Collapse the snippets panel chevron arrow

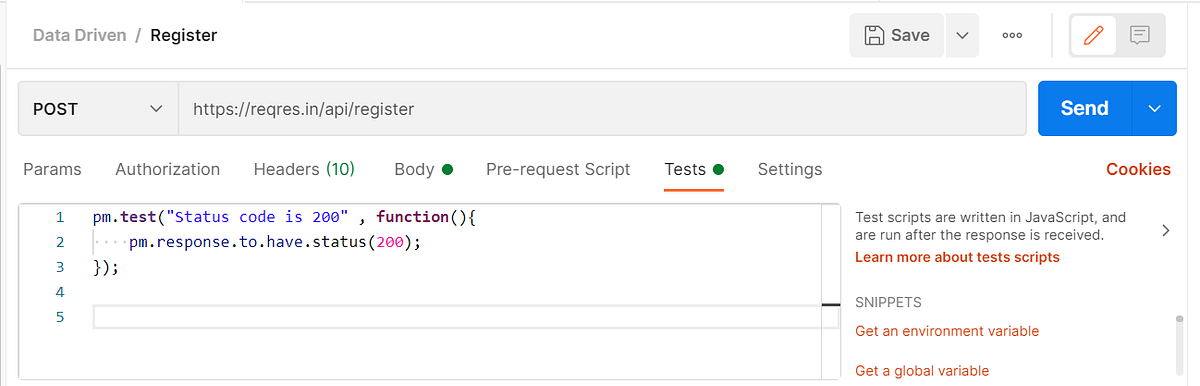tap(1165, 231)
